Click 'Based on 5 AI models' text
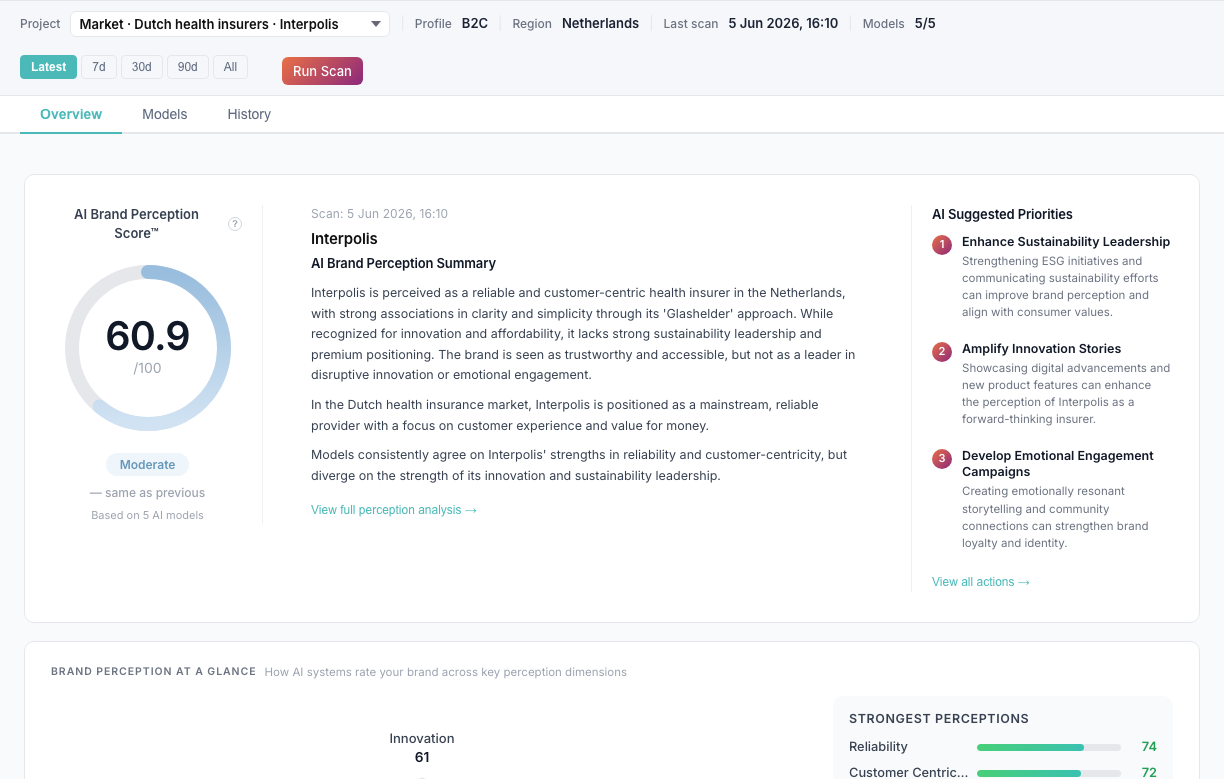1224x779 pixels. click(147, 516)
